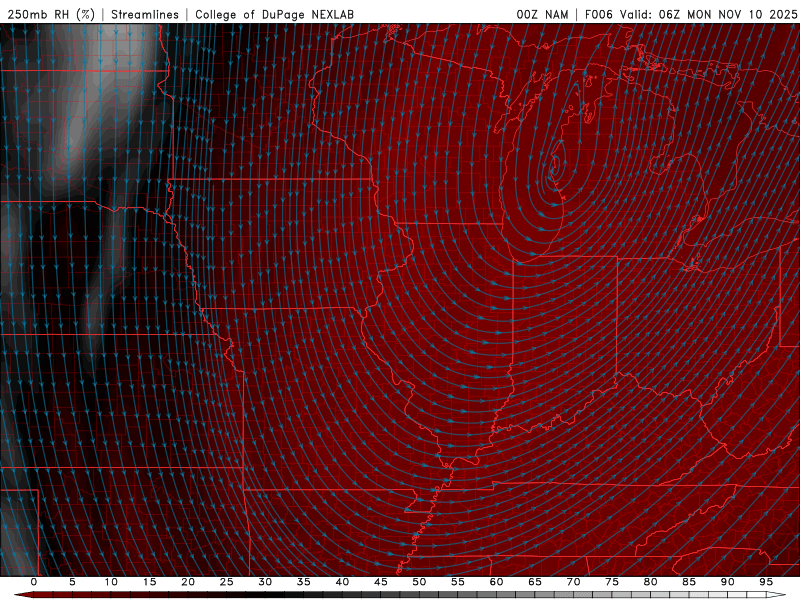Click the 'College of DuPage NEXLAB' text

point(274,14)
